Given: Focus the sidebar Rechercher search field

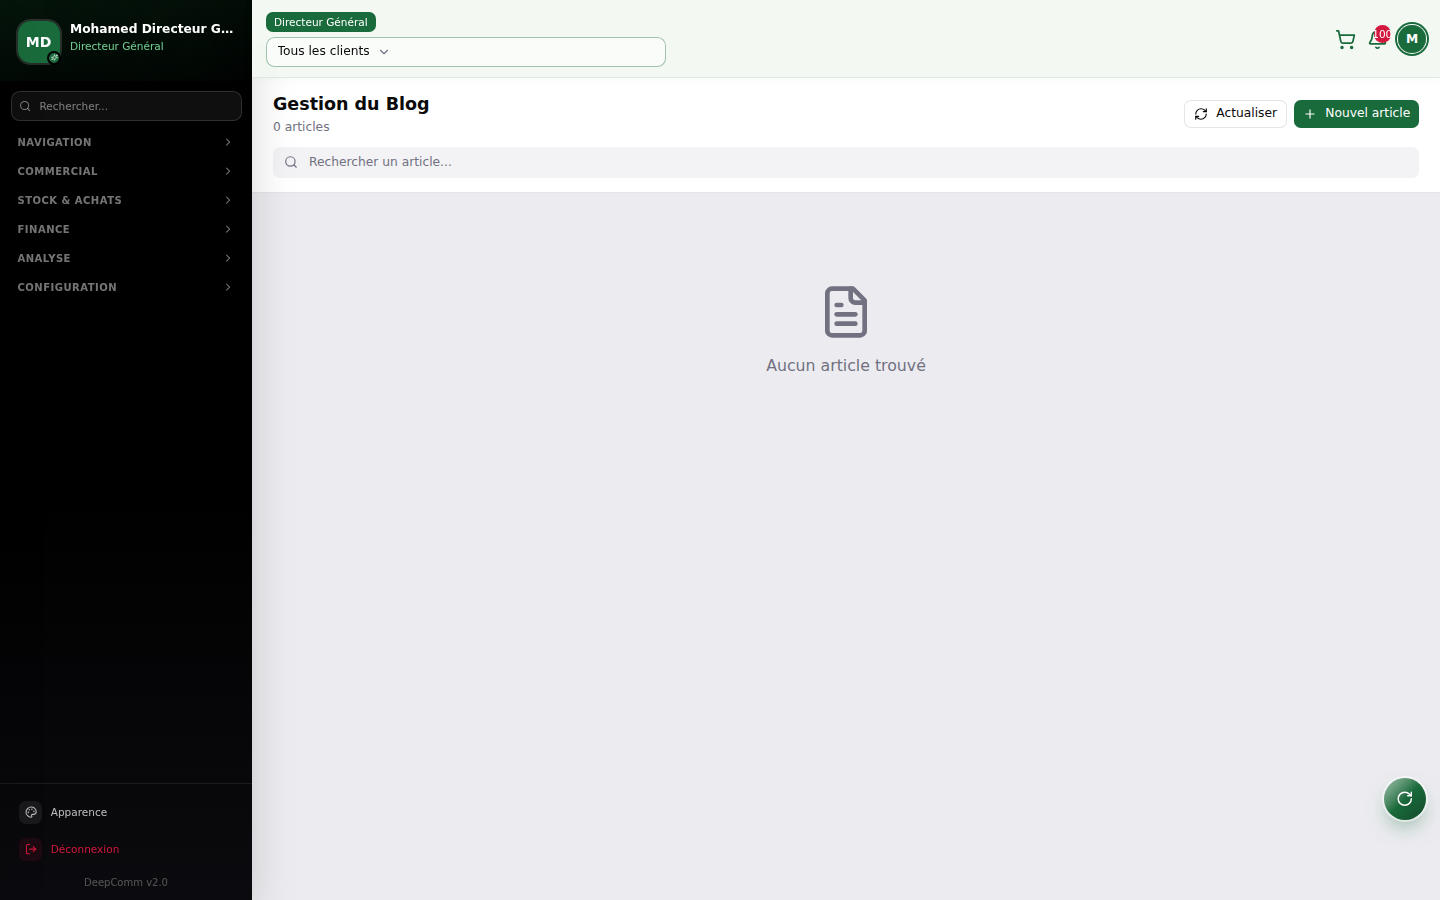Looking at the screenshot, I should pyautogui.click(x=126, y=106).
